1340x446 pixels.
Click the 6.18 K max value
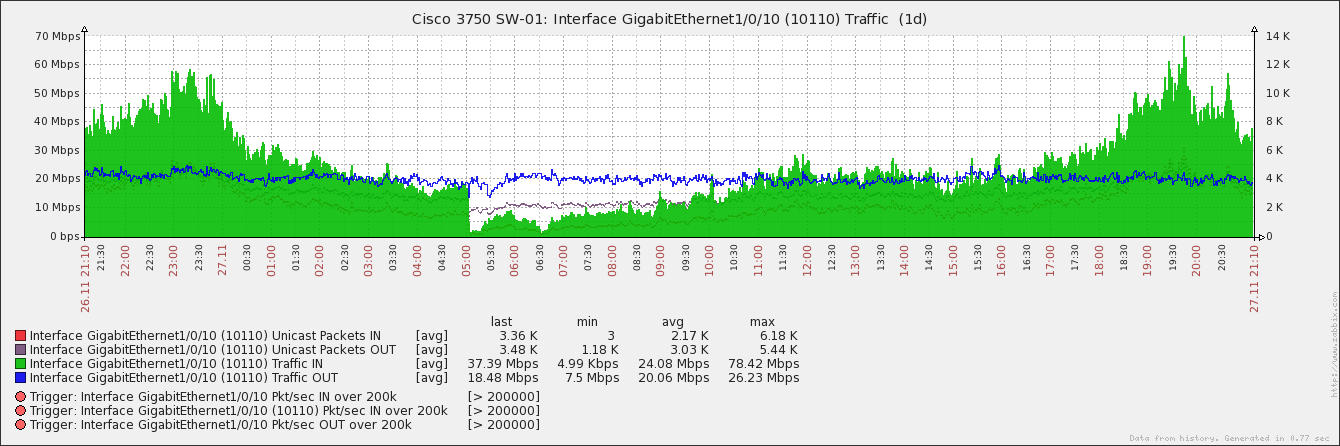coord(779,336)
